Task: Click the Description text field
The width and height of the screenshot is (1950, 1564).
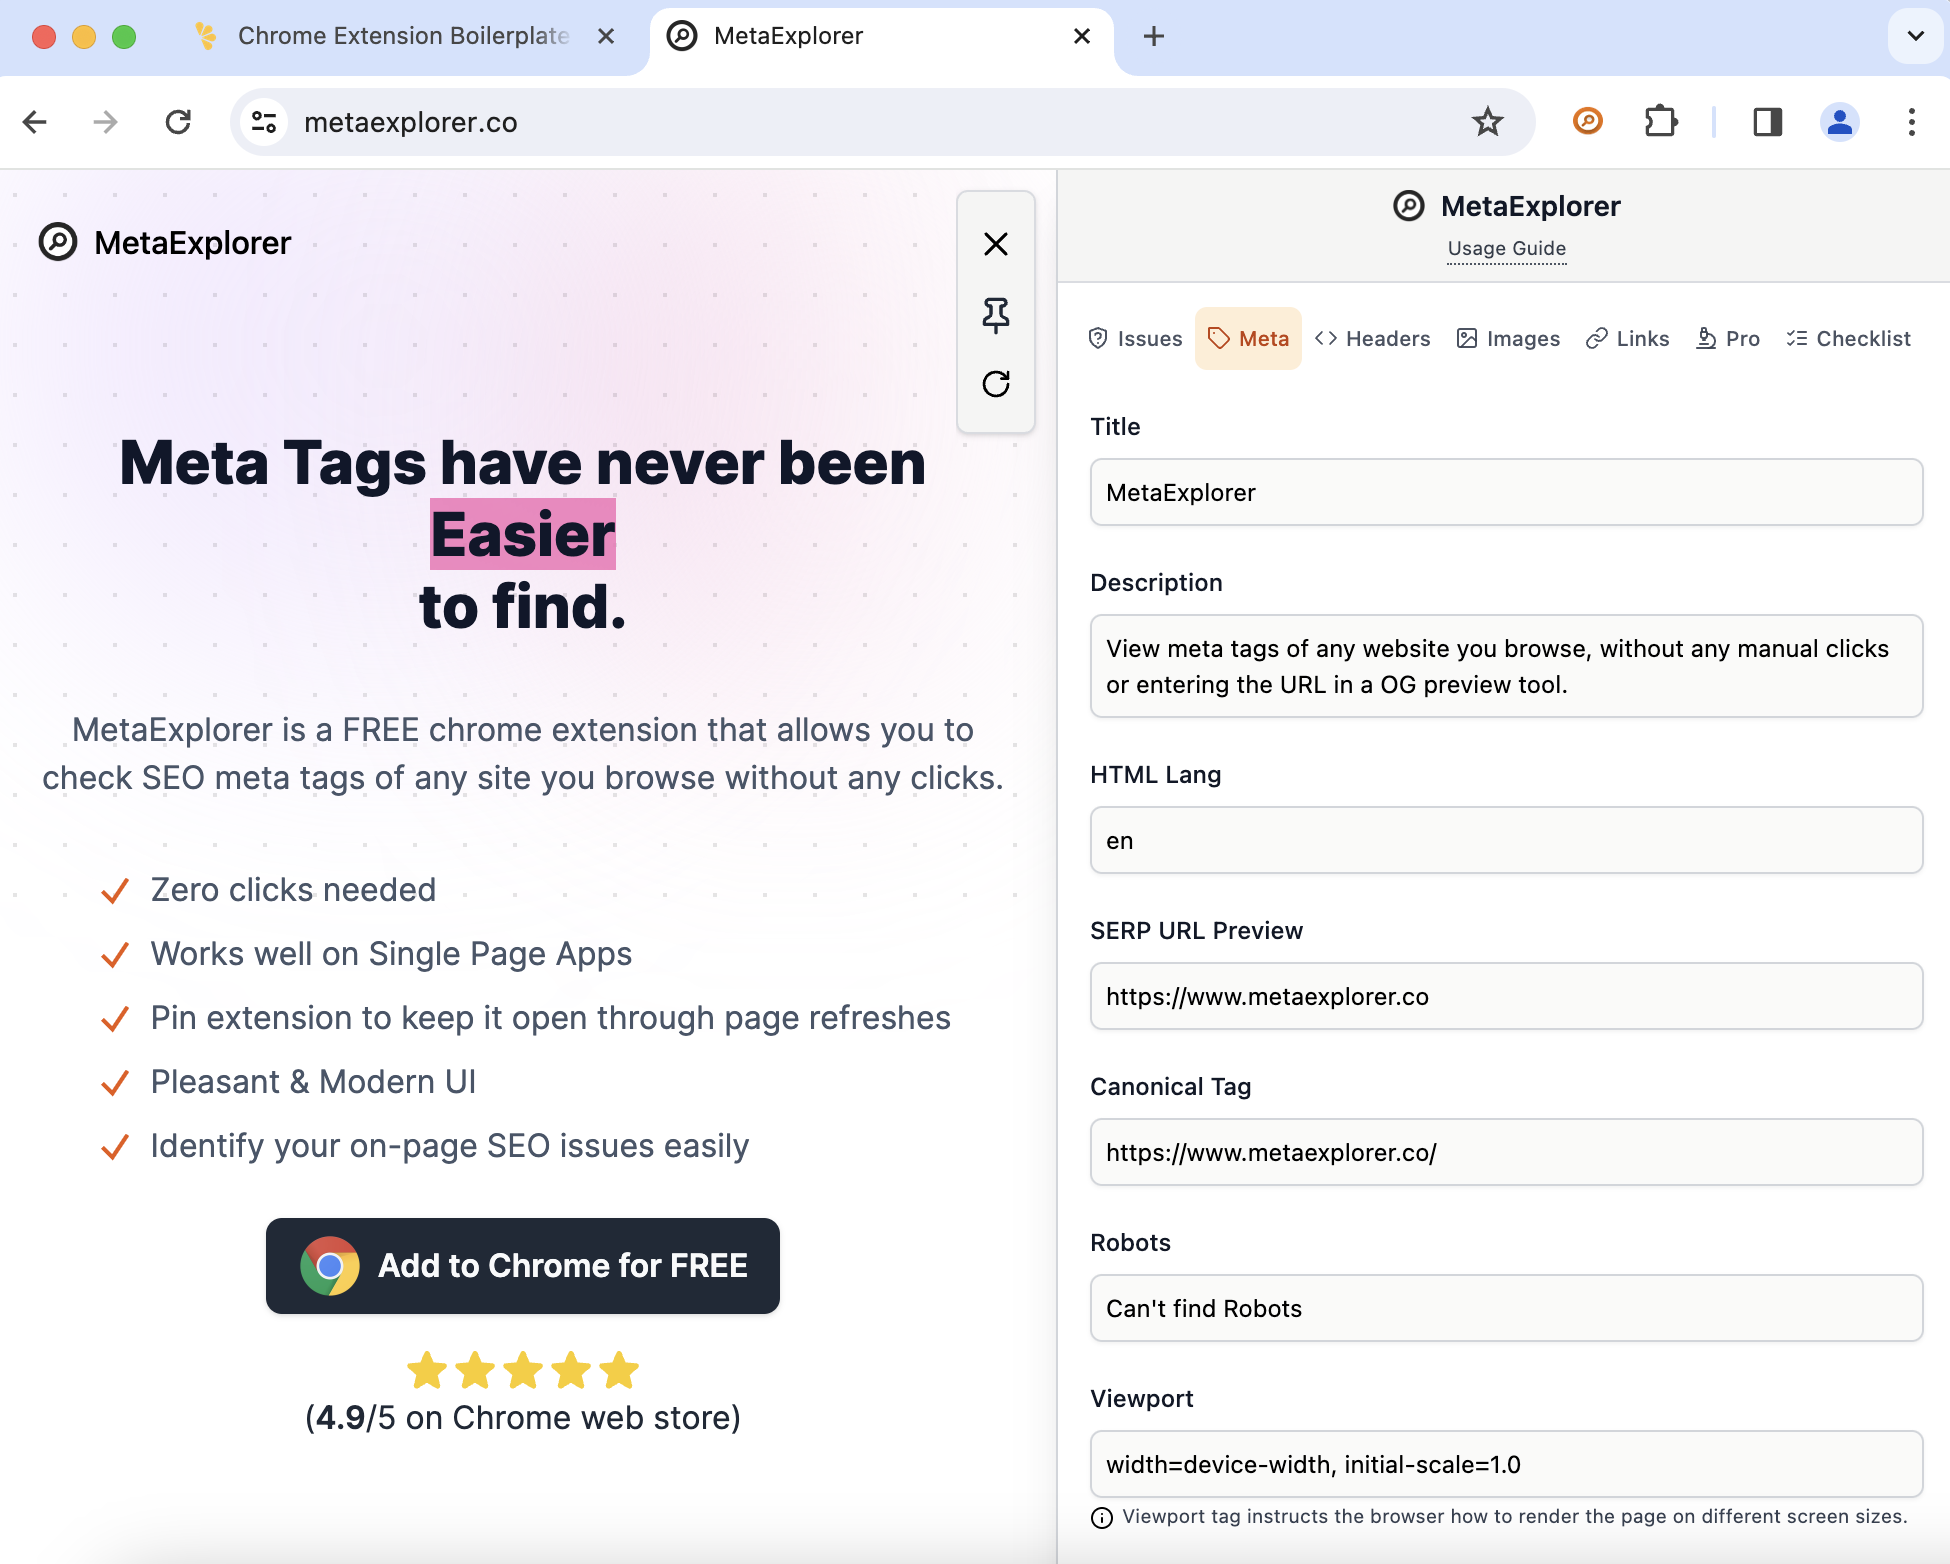Action: (x=1506, y=666)
